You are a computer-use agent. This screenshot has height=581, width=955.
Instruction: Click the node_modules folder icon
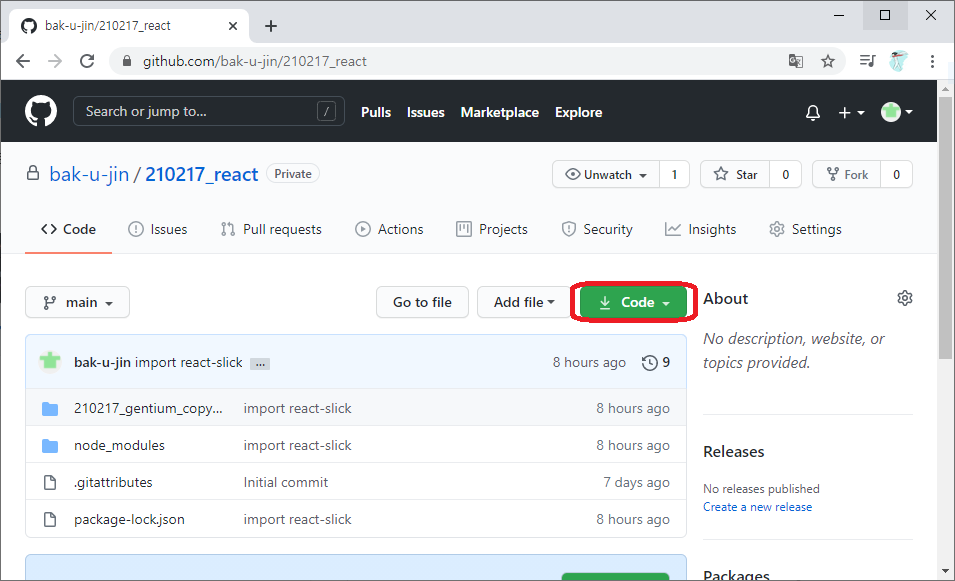pos(50,446)
